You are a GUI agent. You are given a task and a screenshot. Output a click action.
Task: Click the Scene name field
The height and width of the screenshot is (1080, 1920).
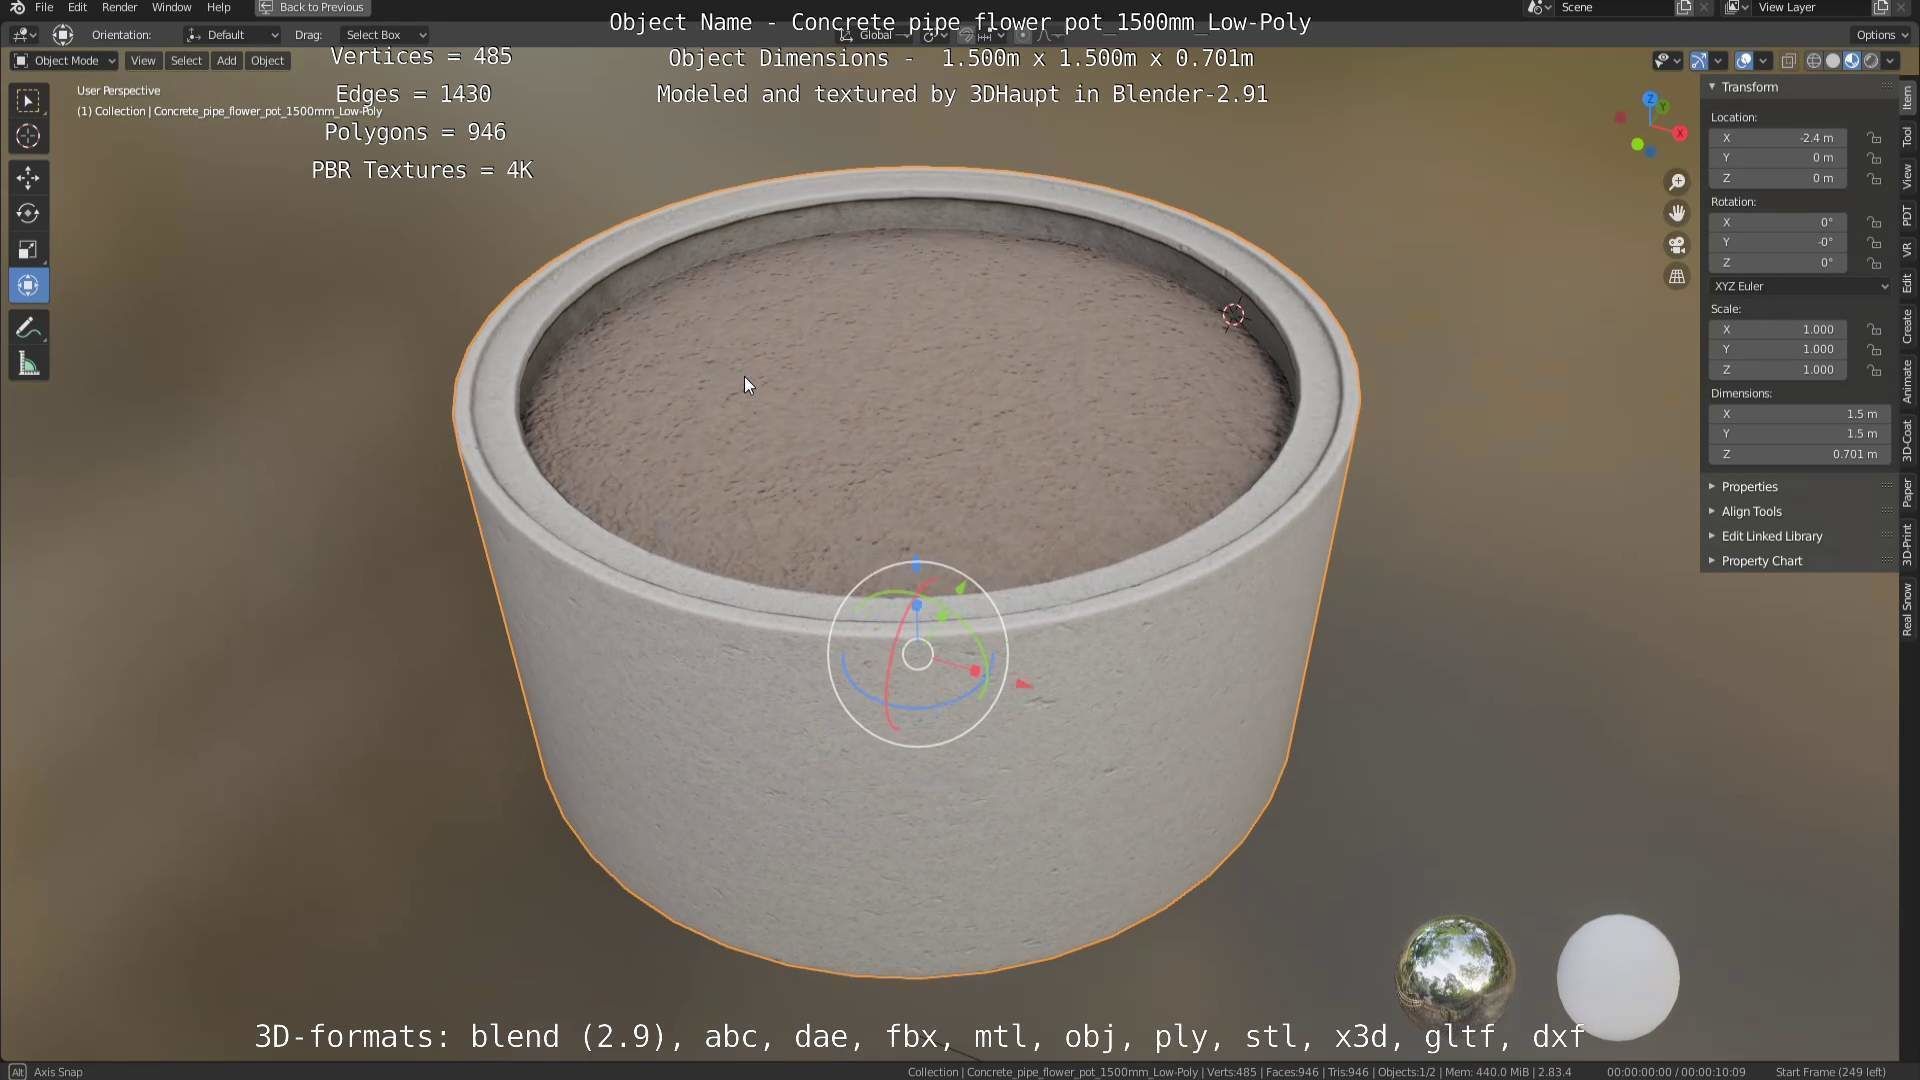coord(1613,7)
